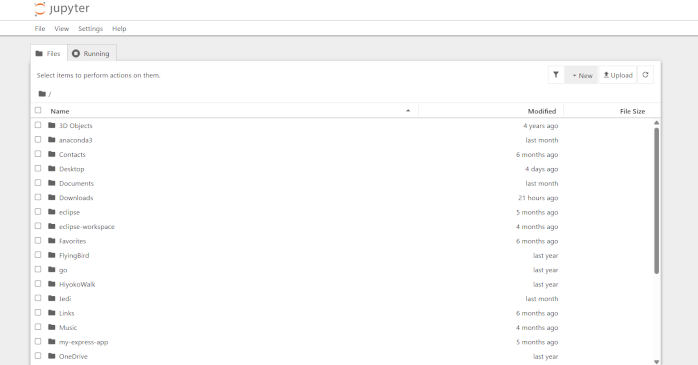Click the root folder breadcrumb icon
Viewport: 698px width, 365px height.
42,93
